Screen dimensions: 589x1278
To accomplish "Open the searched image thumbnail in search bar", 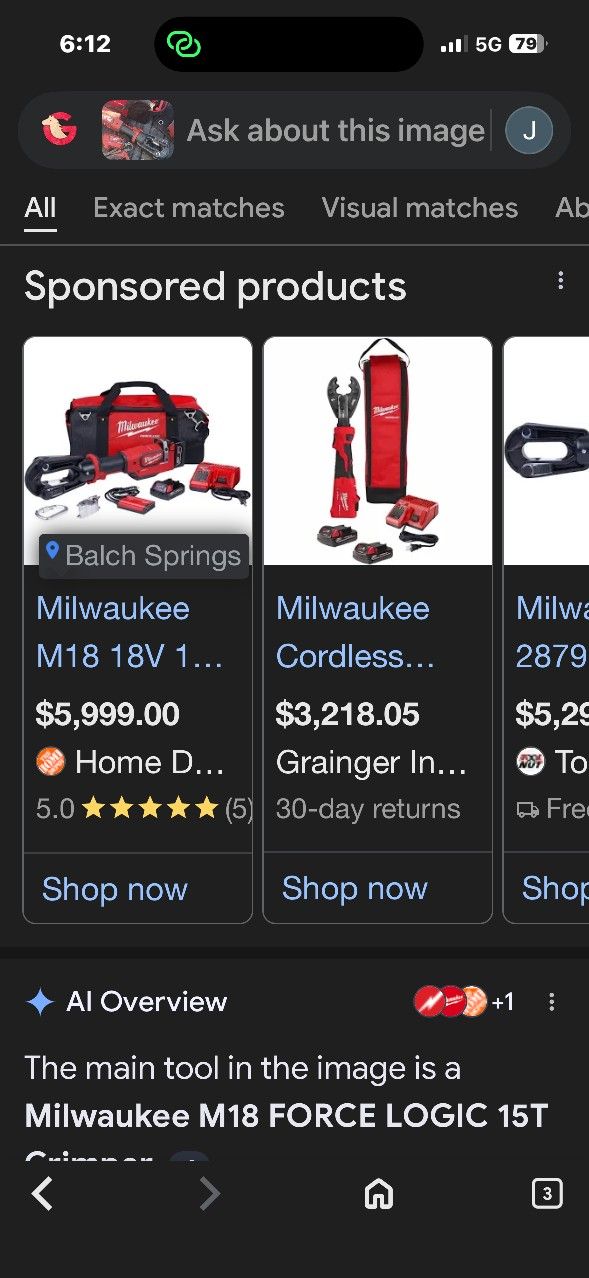I will [x=138, y=130].
